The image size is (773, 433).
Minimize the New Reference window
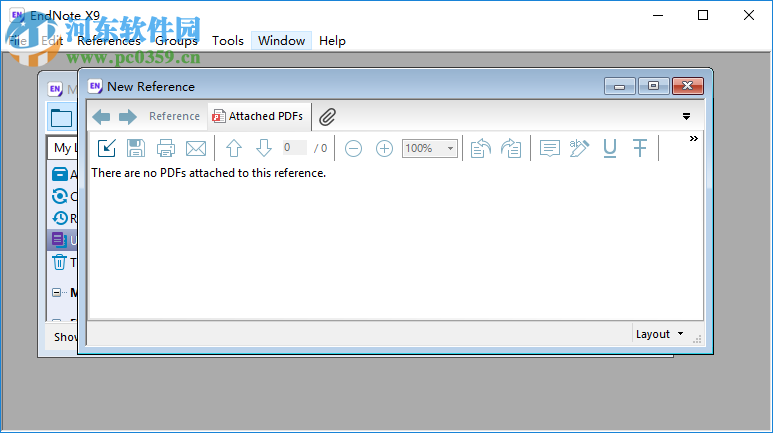(x=620, y=86)
